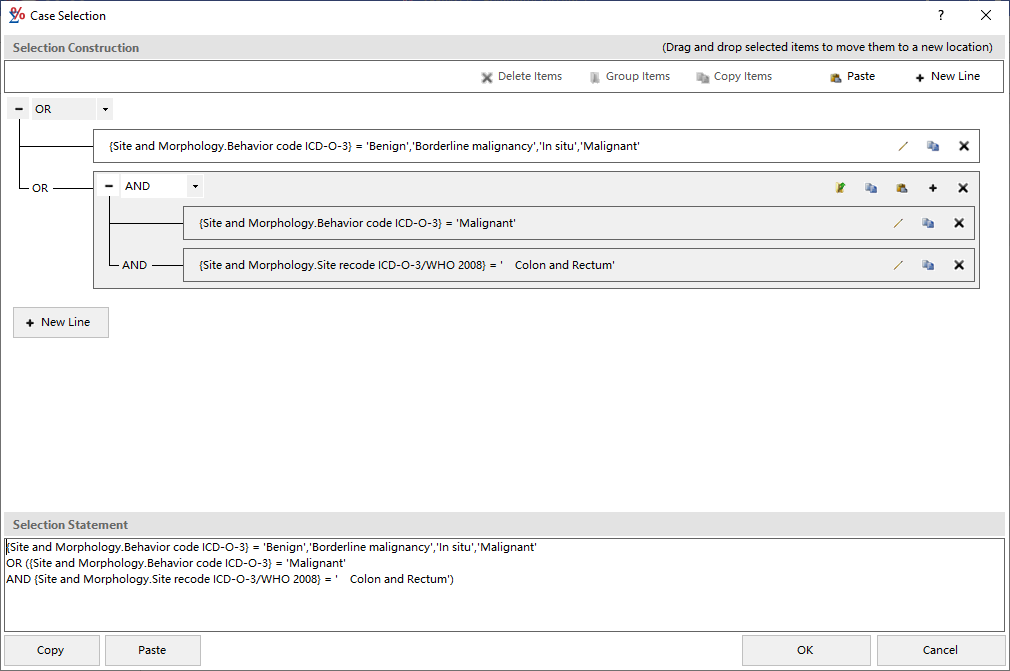Cancel the Case Selection dialog

940,650
